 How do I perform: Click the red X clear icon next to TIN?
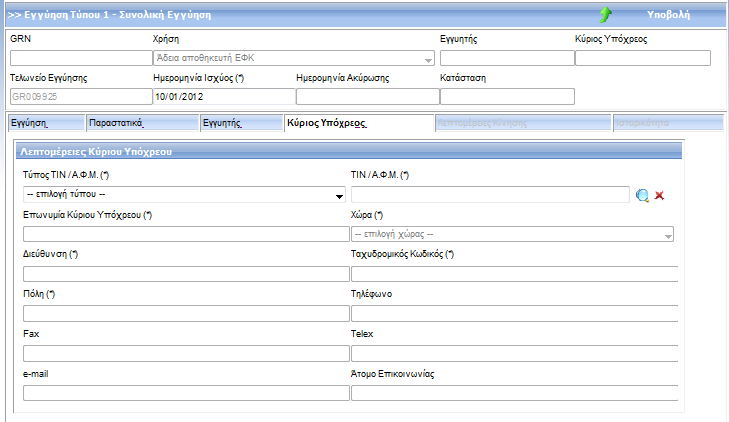(659, 195)
